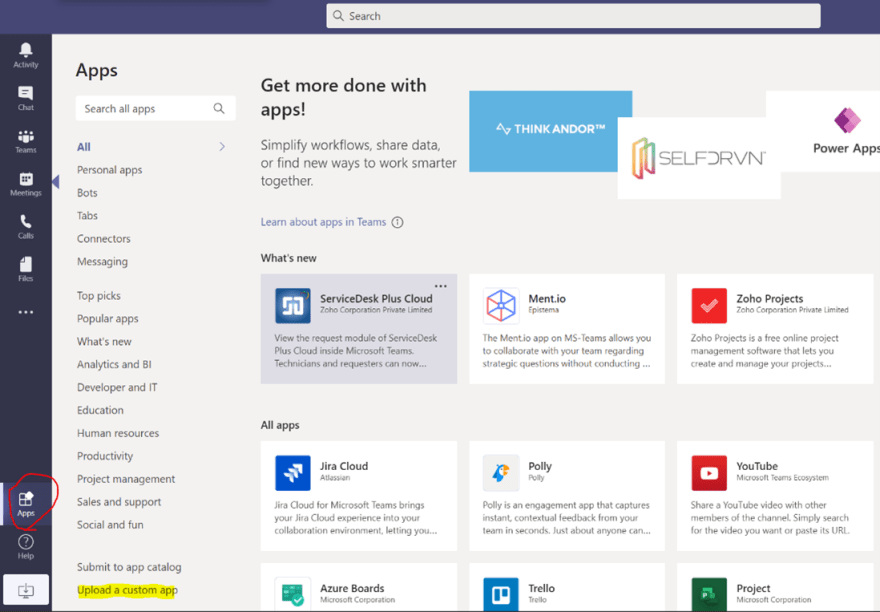Open the Help icon

click(x=26, y=546)
